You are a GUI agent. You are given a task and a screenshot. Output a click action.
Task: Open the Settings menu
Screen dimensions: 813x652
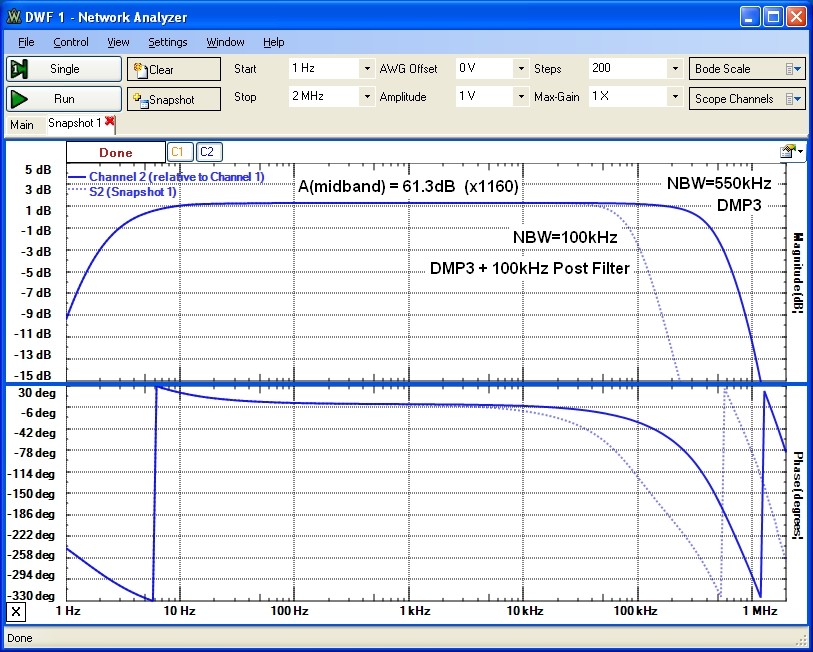tap(167, 42)
